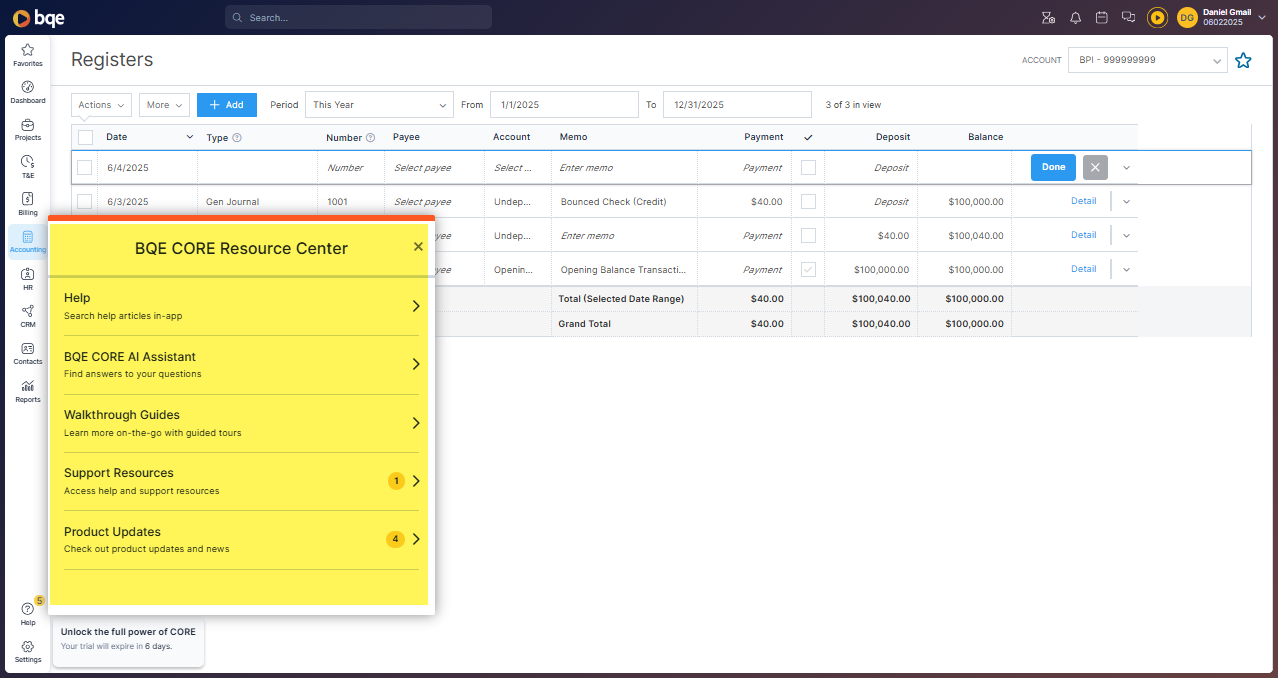The height and width of the screenshot is (678, 1278).
Task: Click the From date field showing 1/1/2025
Action: coord(563,104)
